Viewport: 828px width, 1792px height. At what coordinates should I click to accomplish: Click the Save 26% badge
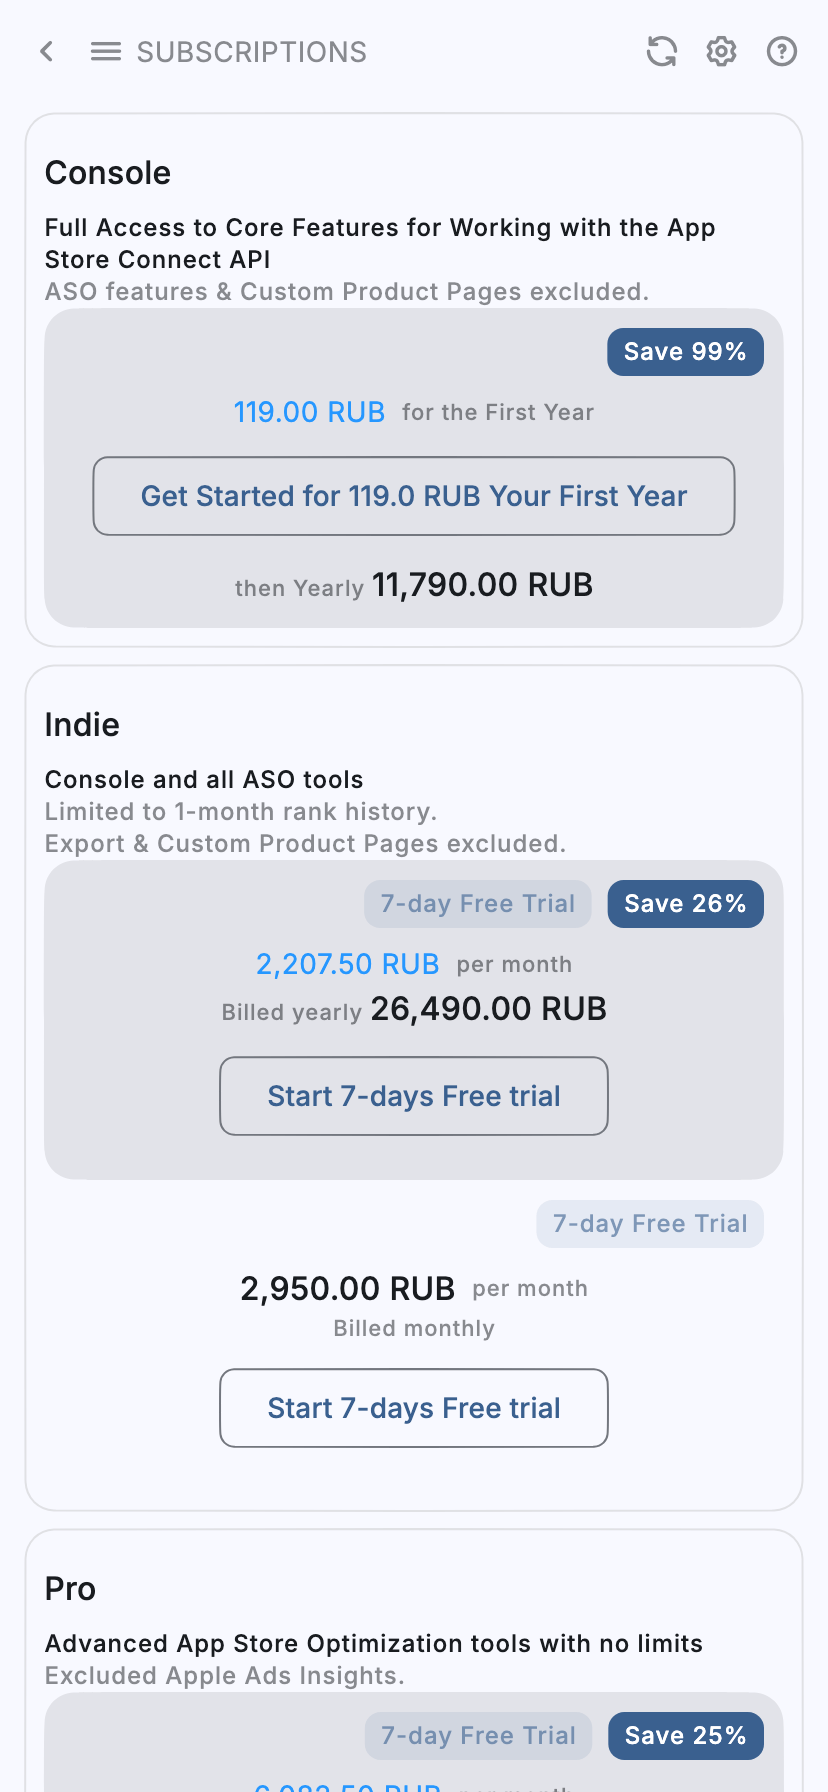pyautogui.click(x=685, y=904)
